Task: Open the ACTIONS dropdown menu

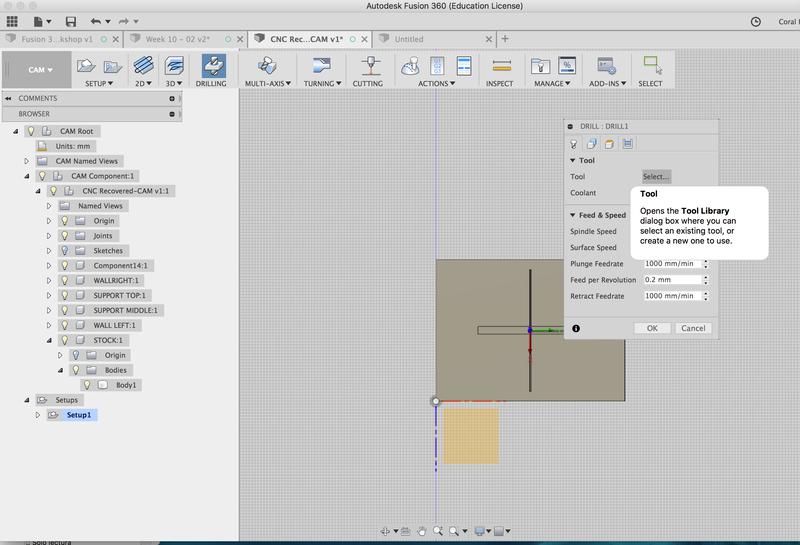Action: coord(436,84)
